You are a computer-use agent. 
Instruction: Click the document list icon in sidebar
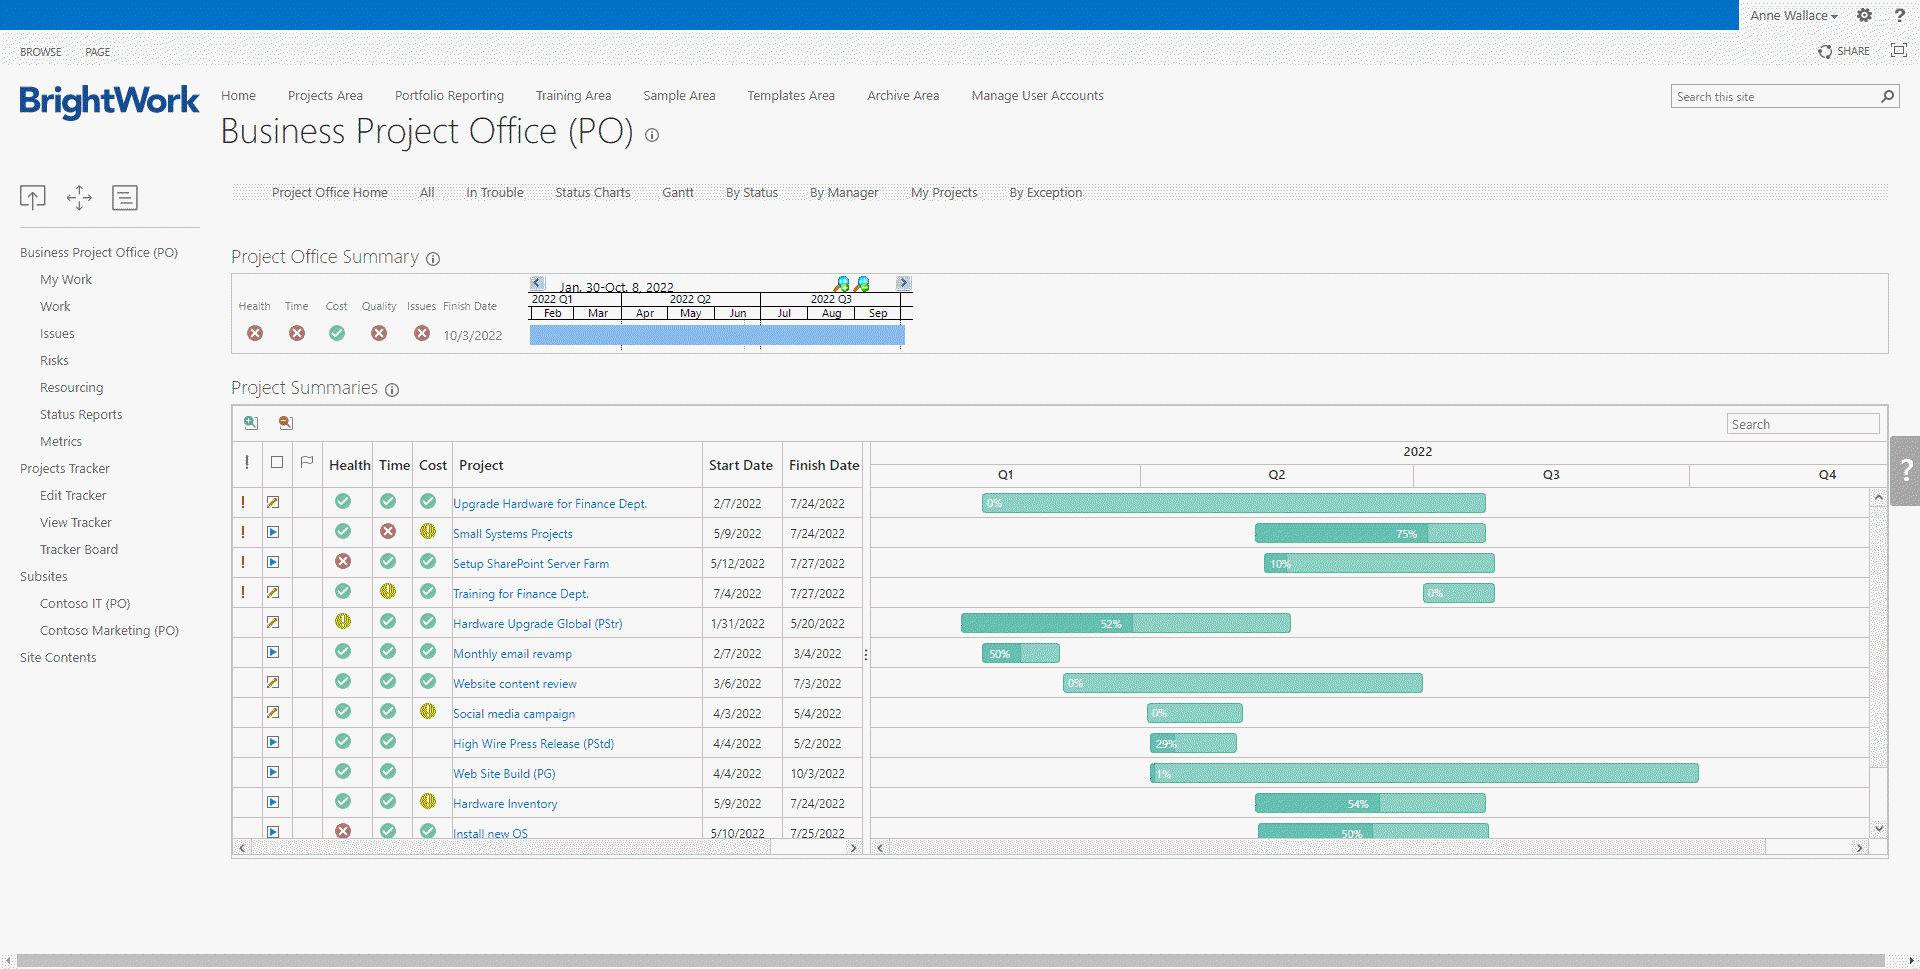pos(125,198)
